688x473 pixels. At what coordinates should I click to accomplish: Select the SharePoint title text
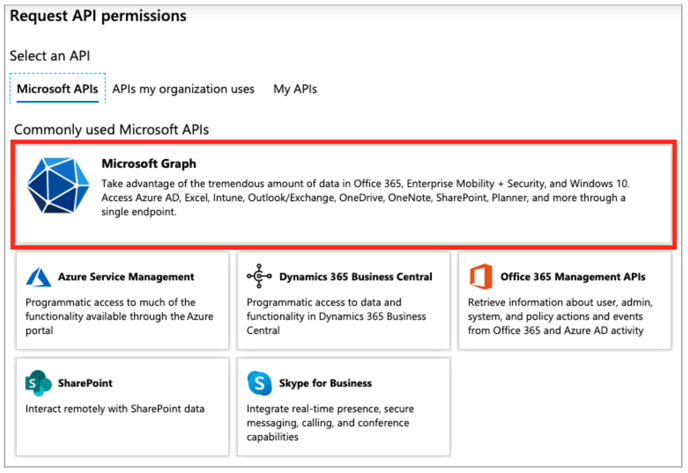[x=86, y=383]
